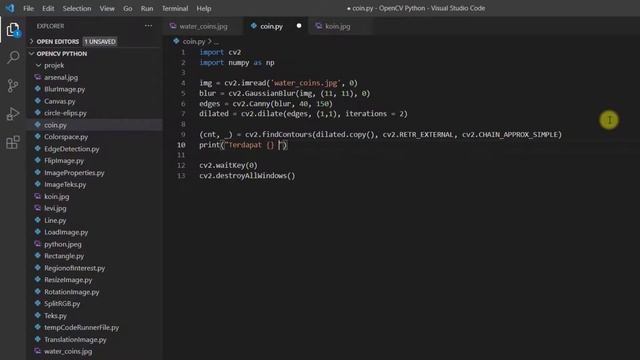Click the VS Code logo icon

[x=10, y=8]
